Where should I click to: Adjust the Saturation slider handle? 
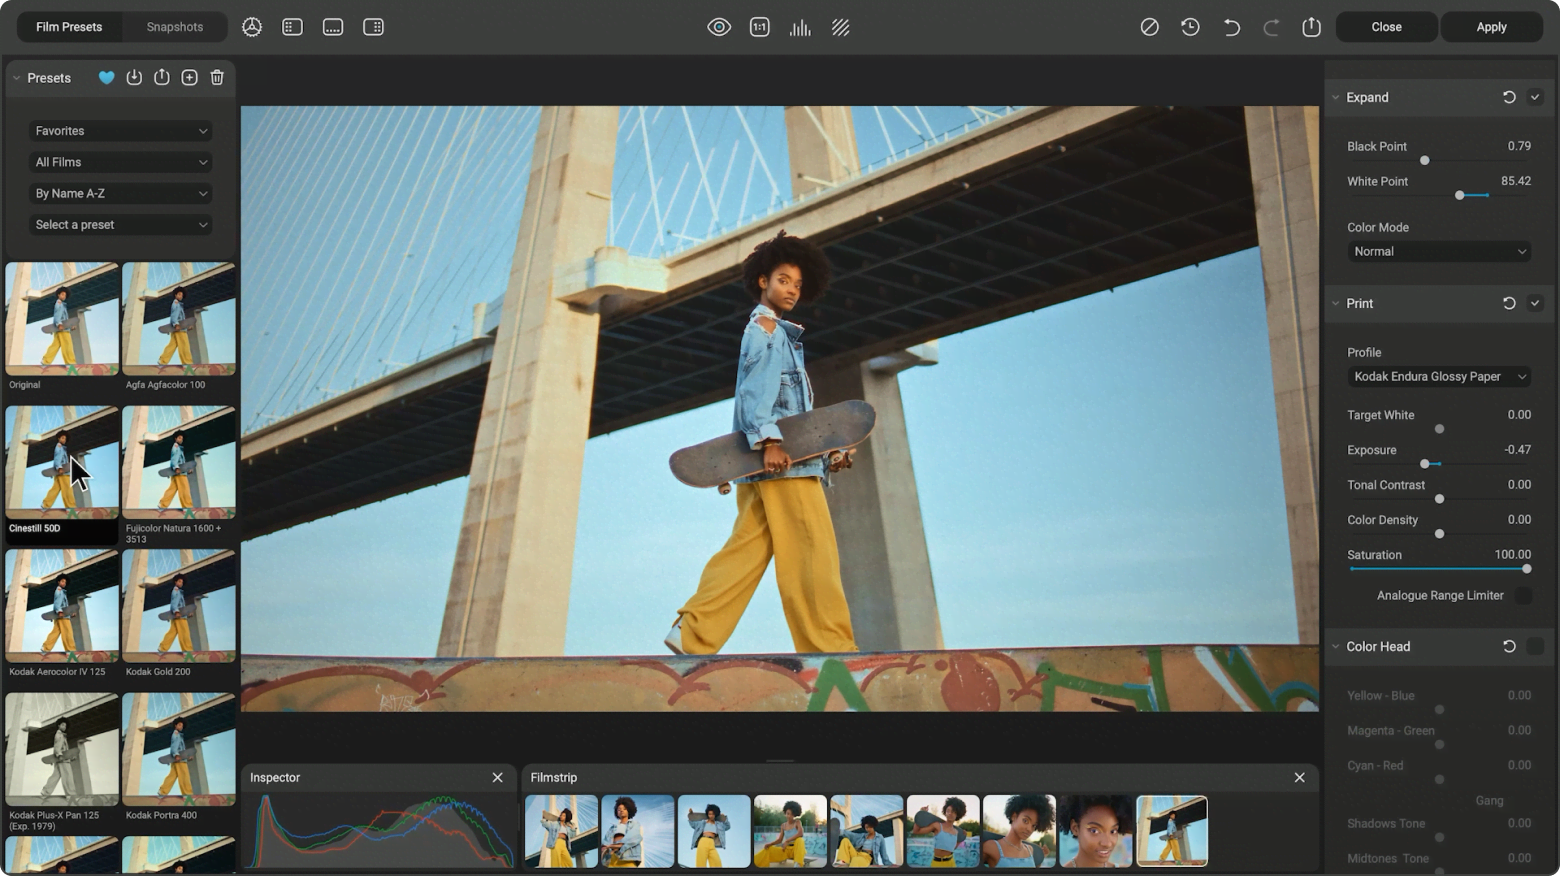(1527, 569)
